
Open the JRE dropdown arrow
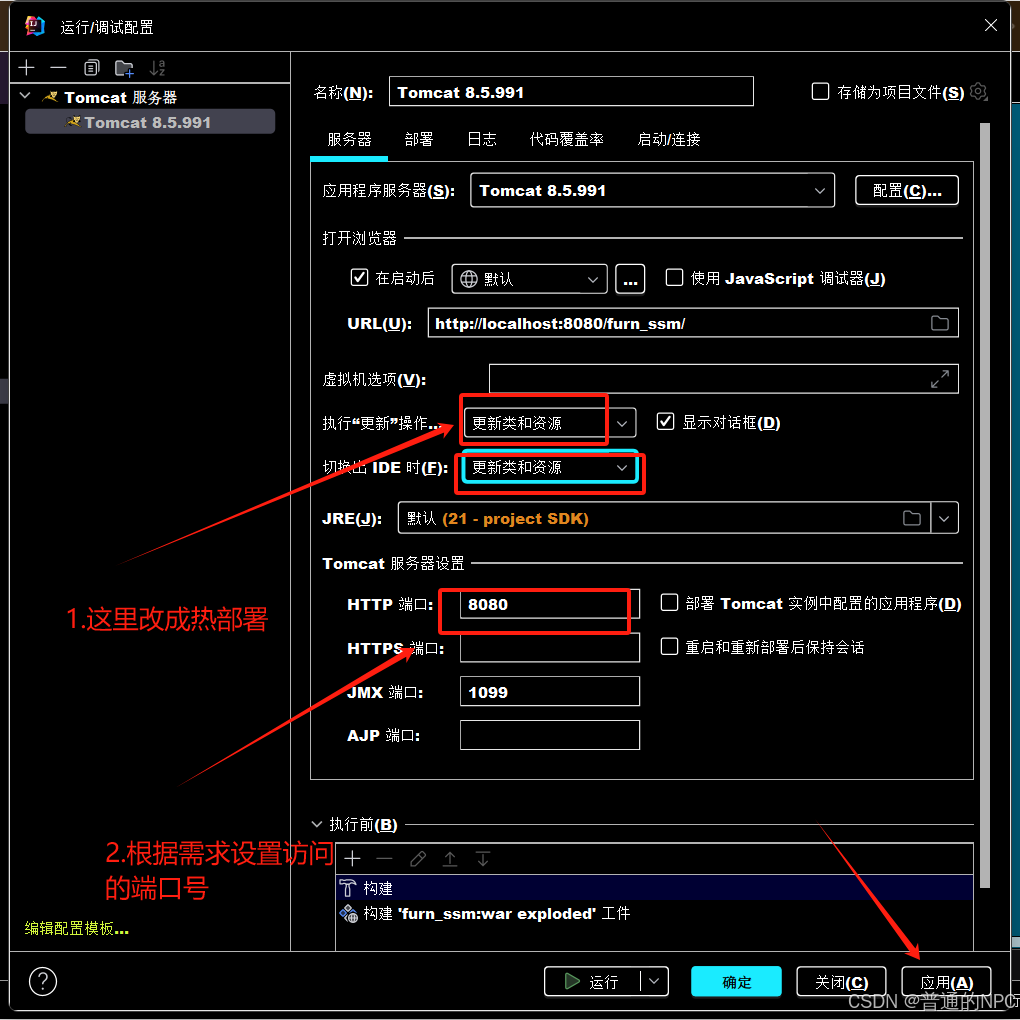[944, 518]
